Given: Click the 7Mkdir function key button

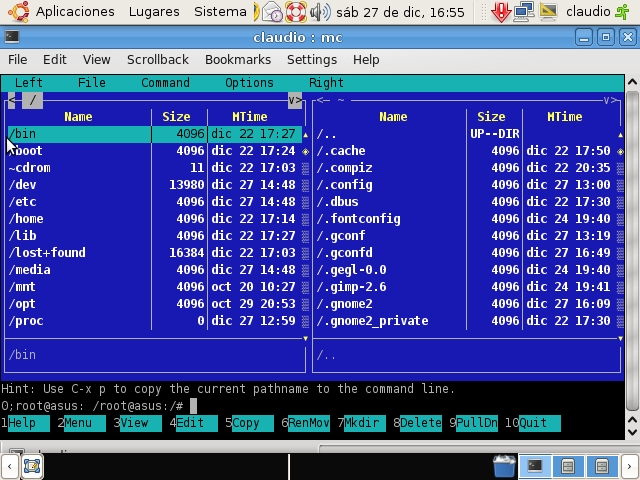Looking at the screenshot, I should pos(361,423).
